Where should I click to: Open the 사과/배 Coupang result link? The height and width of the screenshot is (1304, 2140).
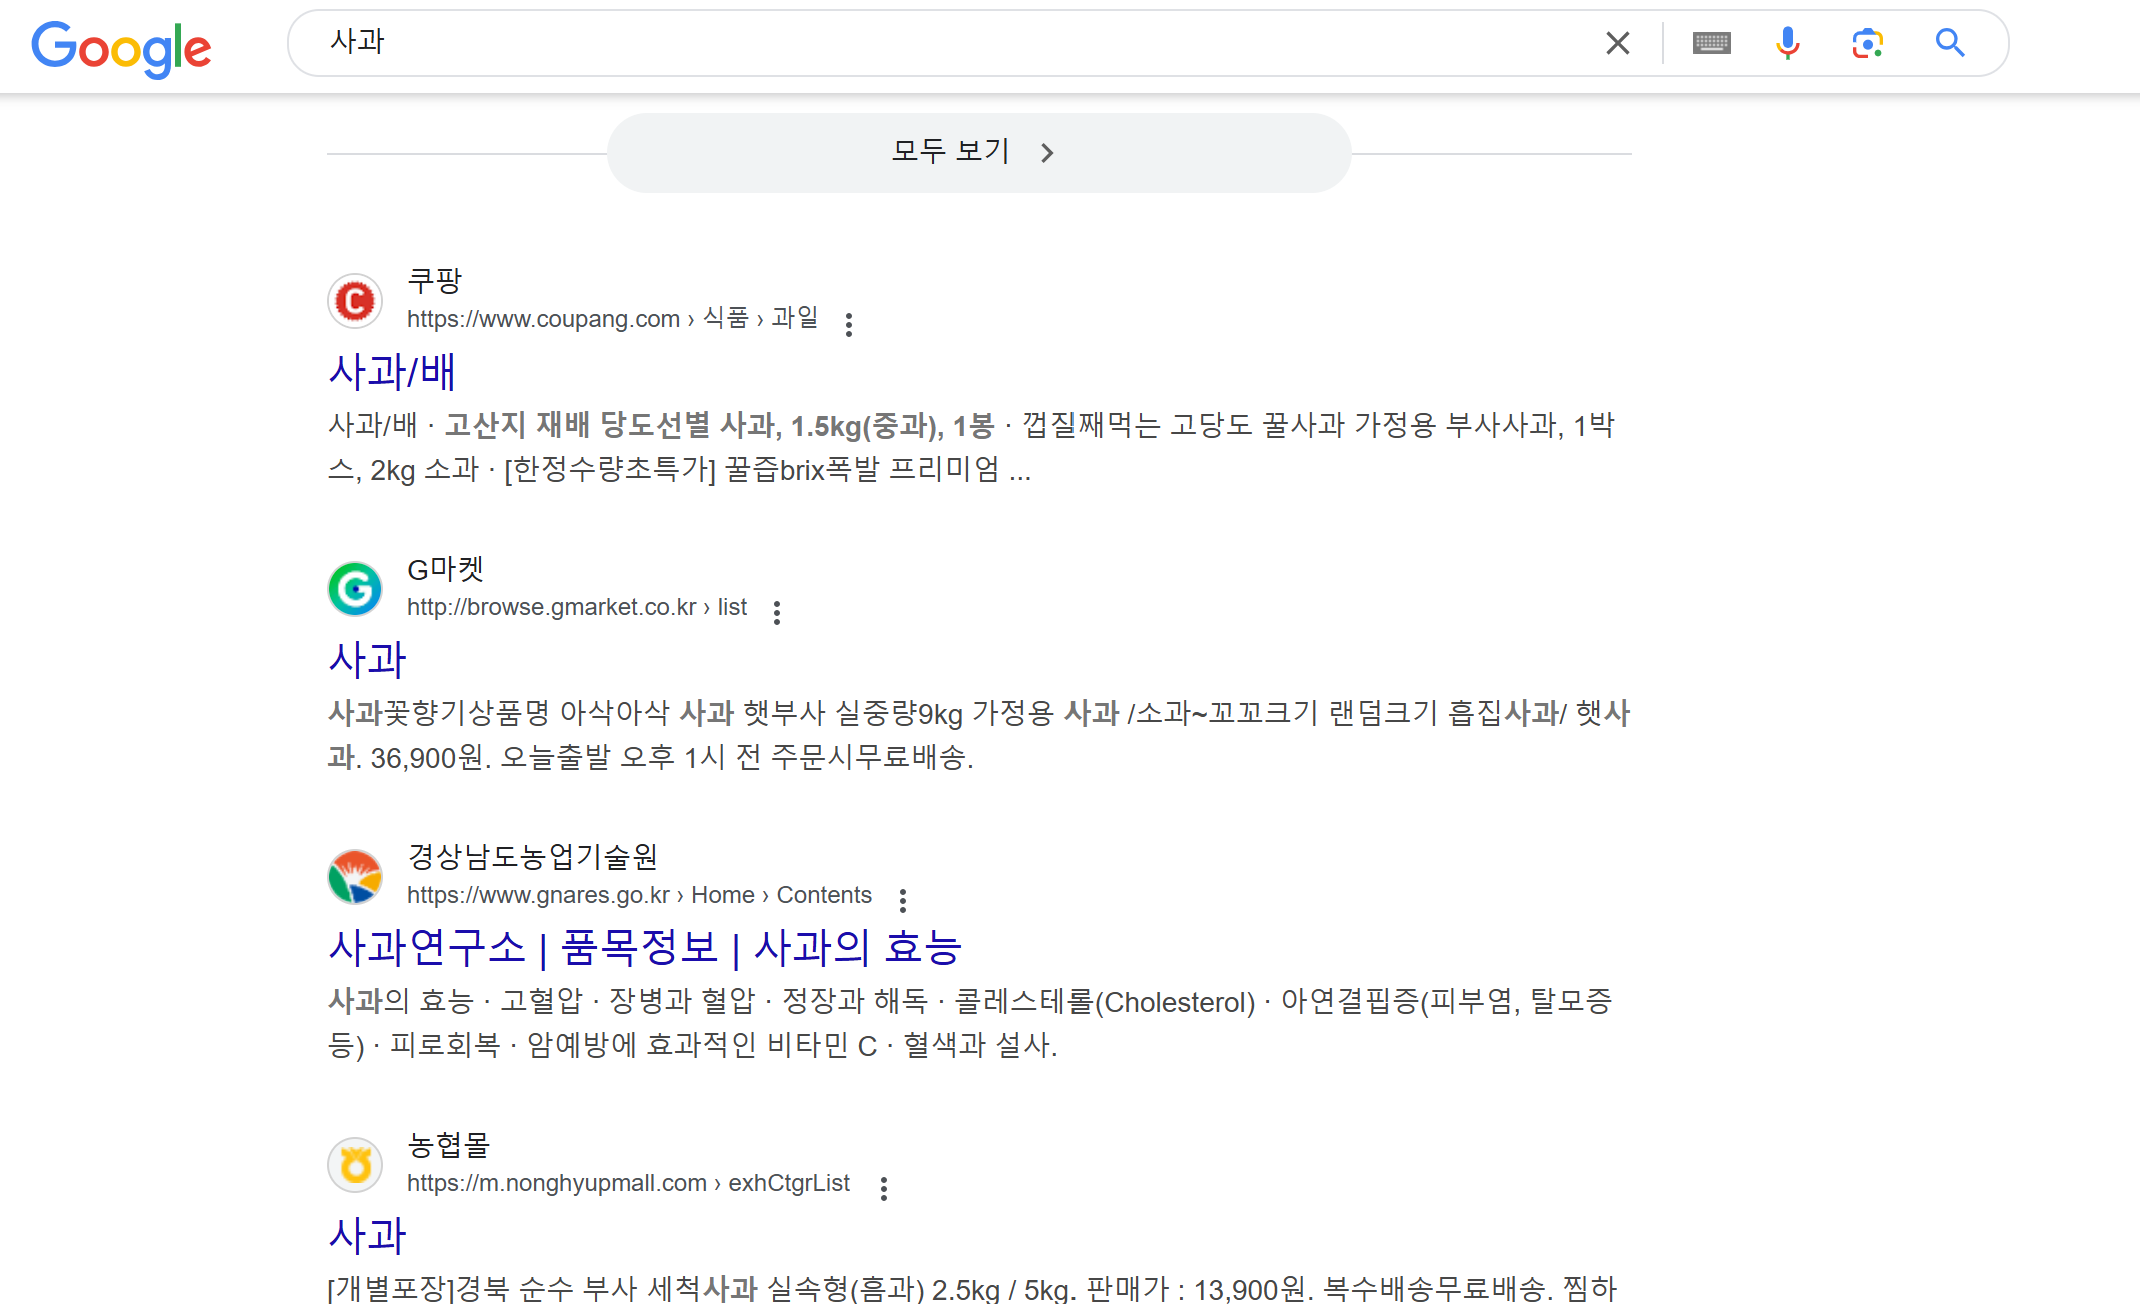[392, 372]
